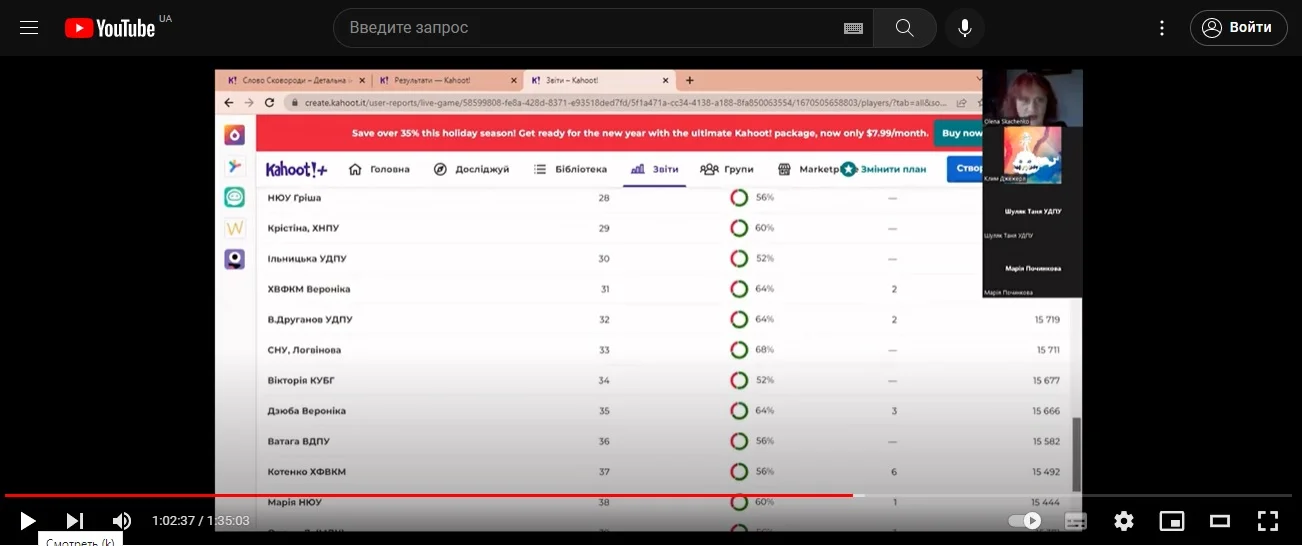Select the Вікторія КУБГ player row

(664, 381)
